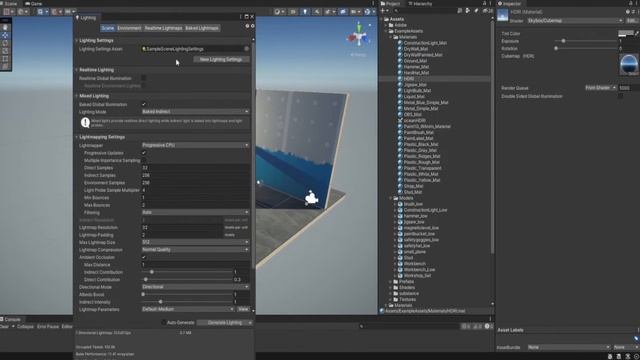Open the draw mode shading icon
The width and height of the screenshot is (640, 360).
tap(278, 12)
